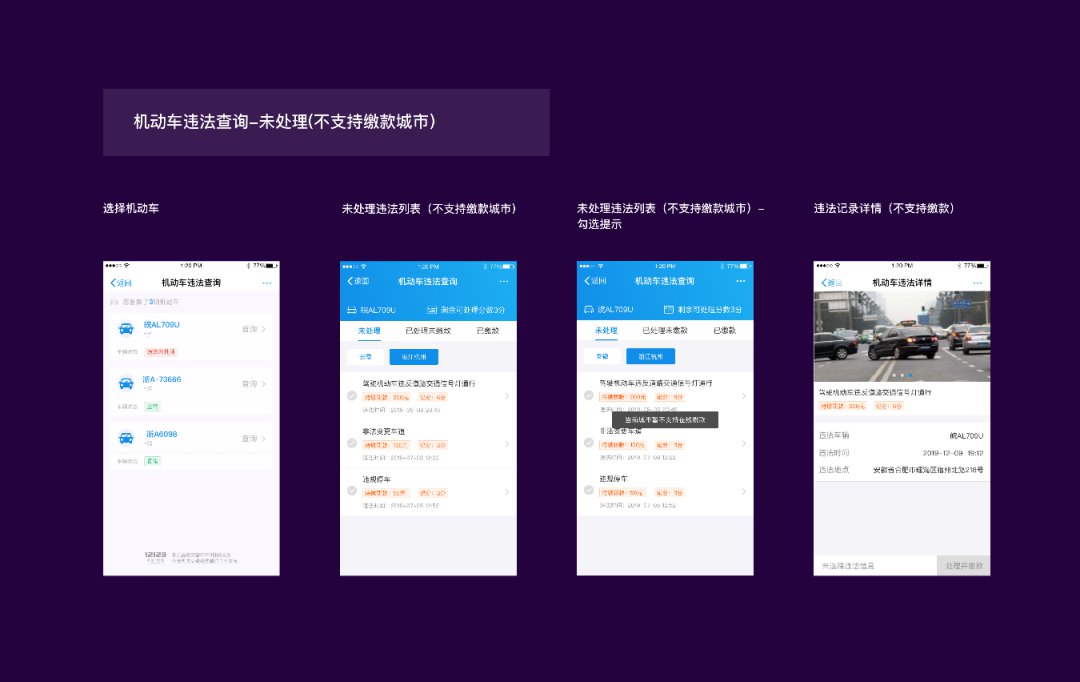Viewport: 1080px width, 682px height.
Task: Check 非法变更车道 violation circle in second screen
Action: 352,444
